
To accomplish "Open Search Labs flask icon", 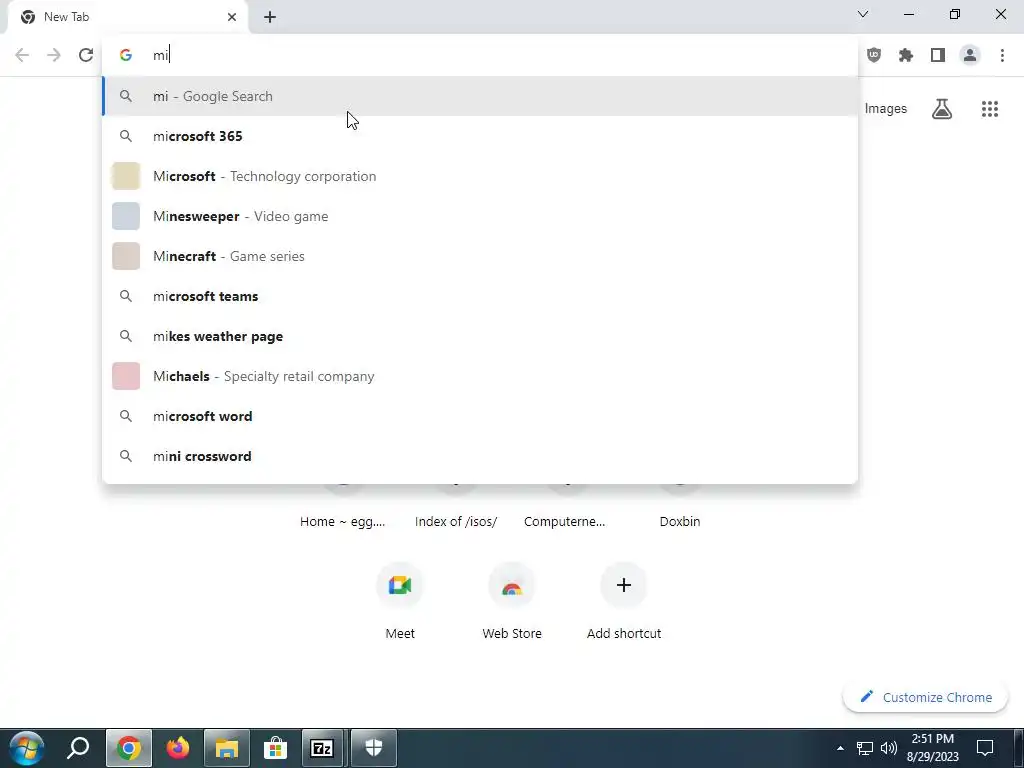I will [x=942, y=108].
